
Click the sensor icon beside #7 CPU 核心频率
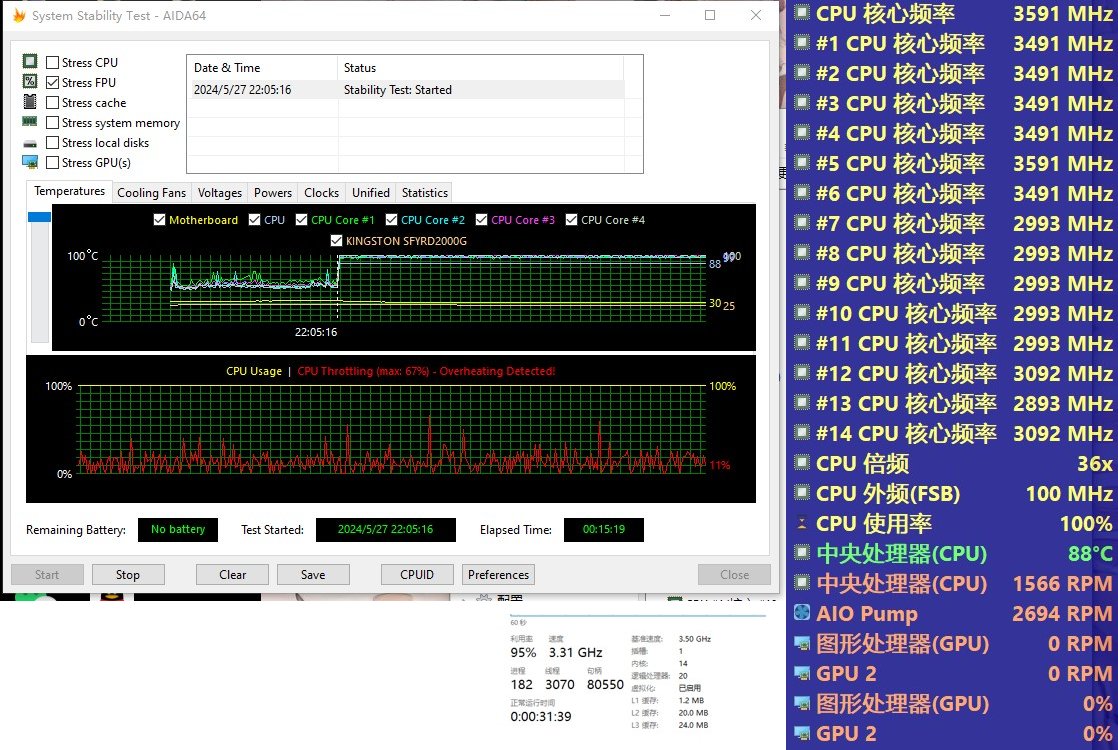[x=802, y=223]
